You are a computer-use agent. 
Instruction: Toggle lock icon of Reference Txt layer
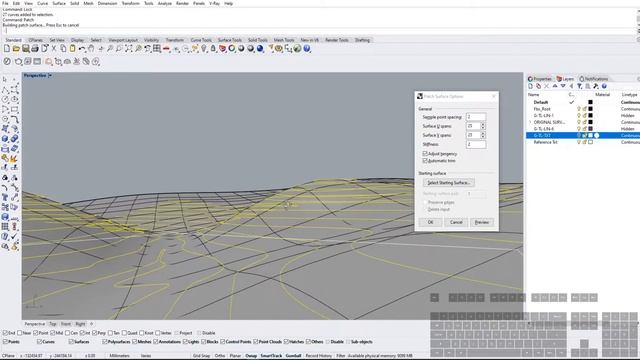pyautogui.click(x=584, y=142)
